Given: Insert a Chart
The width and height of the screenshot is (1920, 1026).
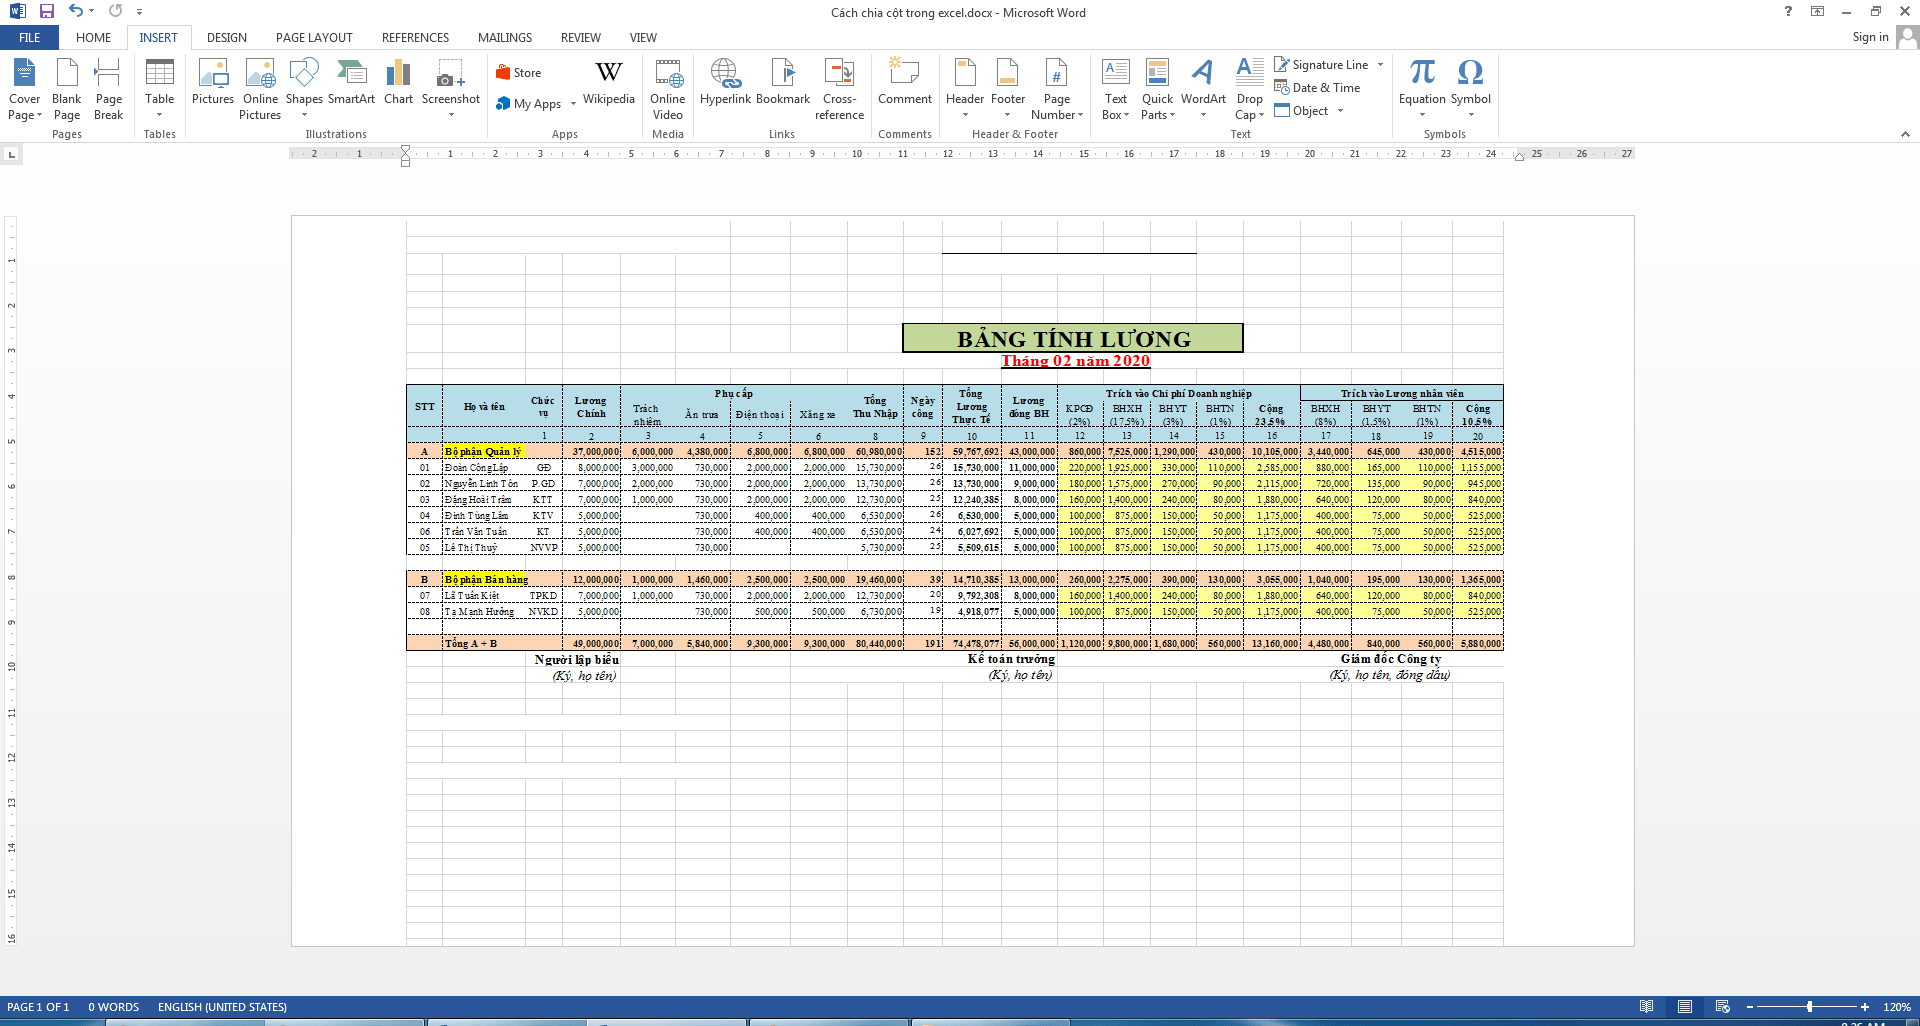Looking at the screenshot, I should click(x=398, y=82).
